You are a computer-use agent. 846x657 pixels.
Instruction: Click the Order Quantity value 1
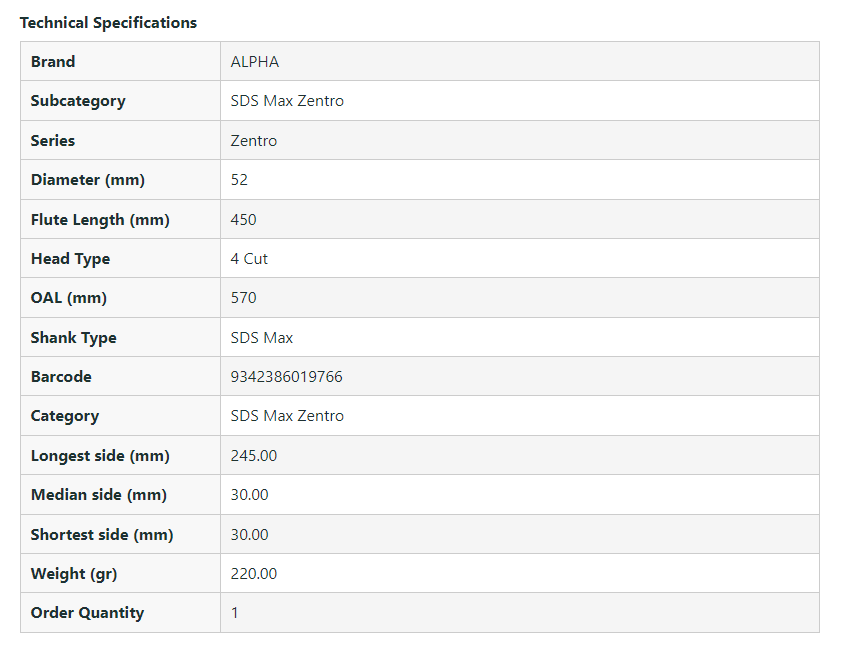[235, 613]
